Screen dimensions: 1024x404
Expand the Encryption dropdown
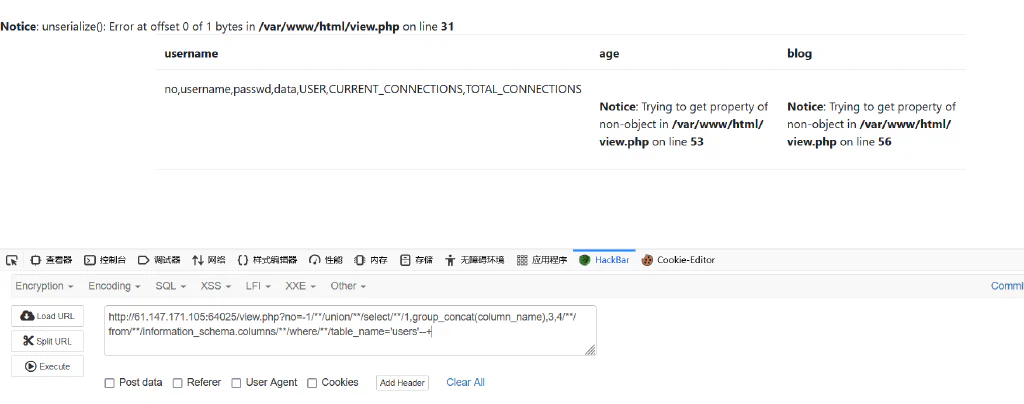(44, 286)
